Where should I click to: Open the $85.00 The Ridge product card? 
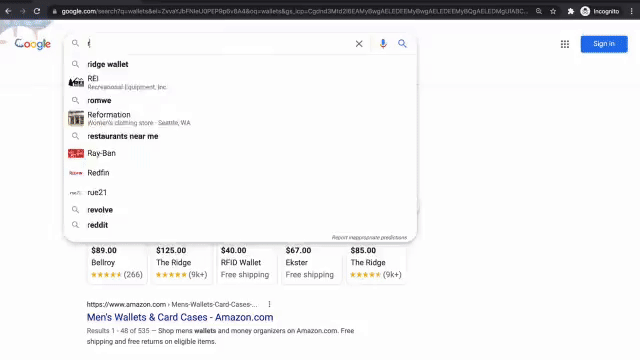[x=376, y=263]
